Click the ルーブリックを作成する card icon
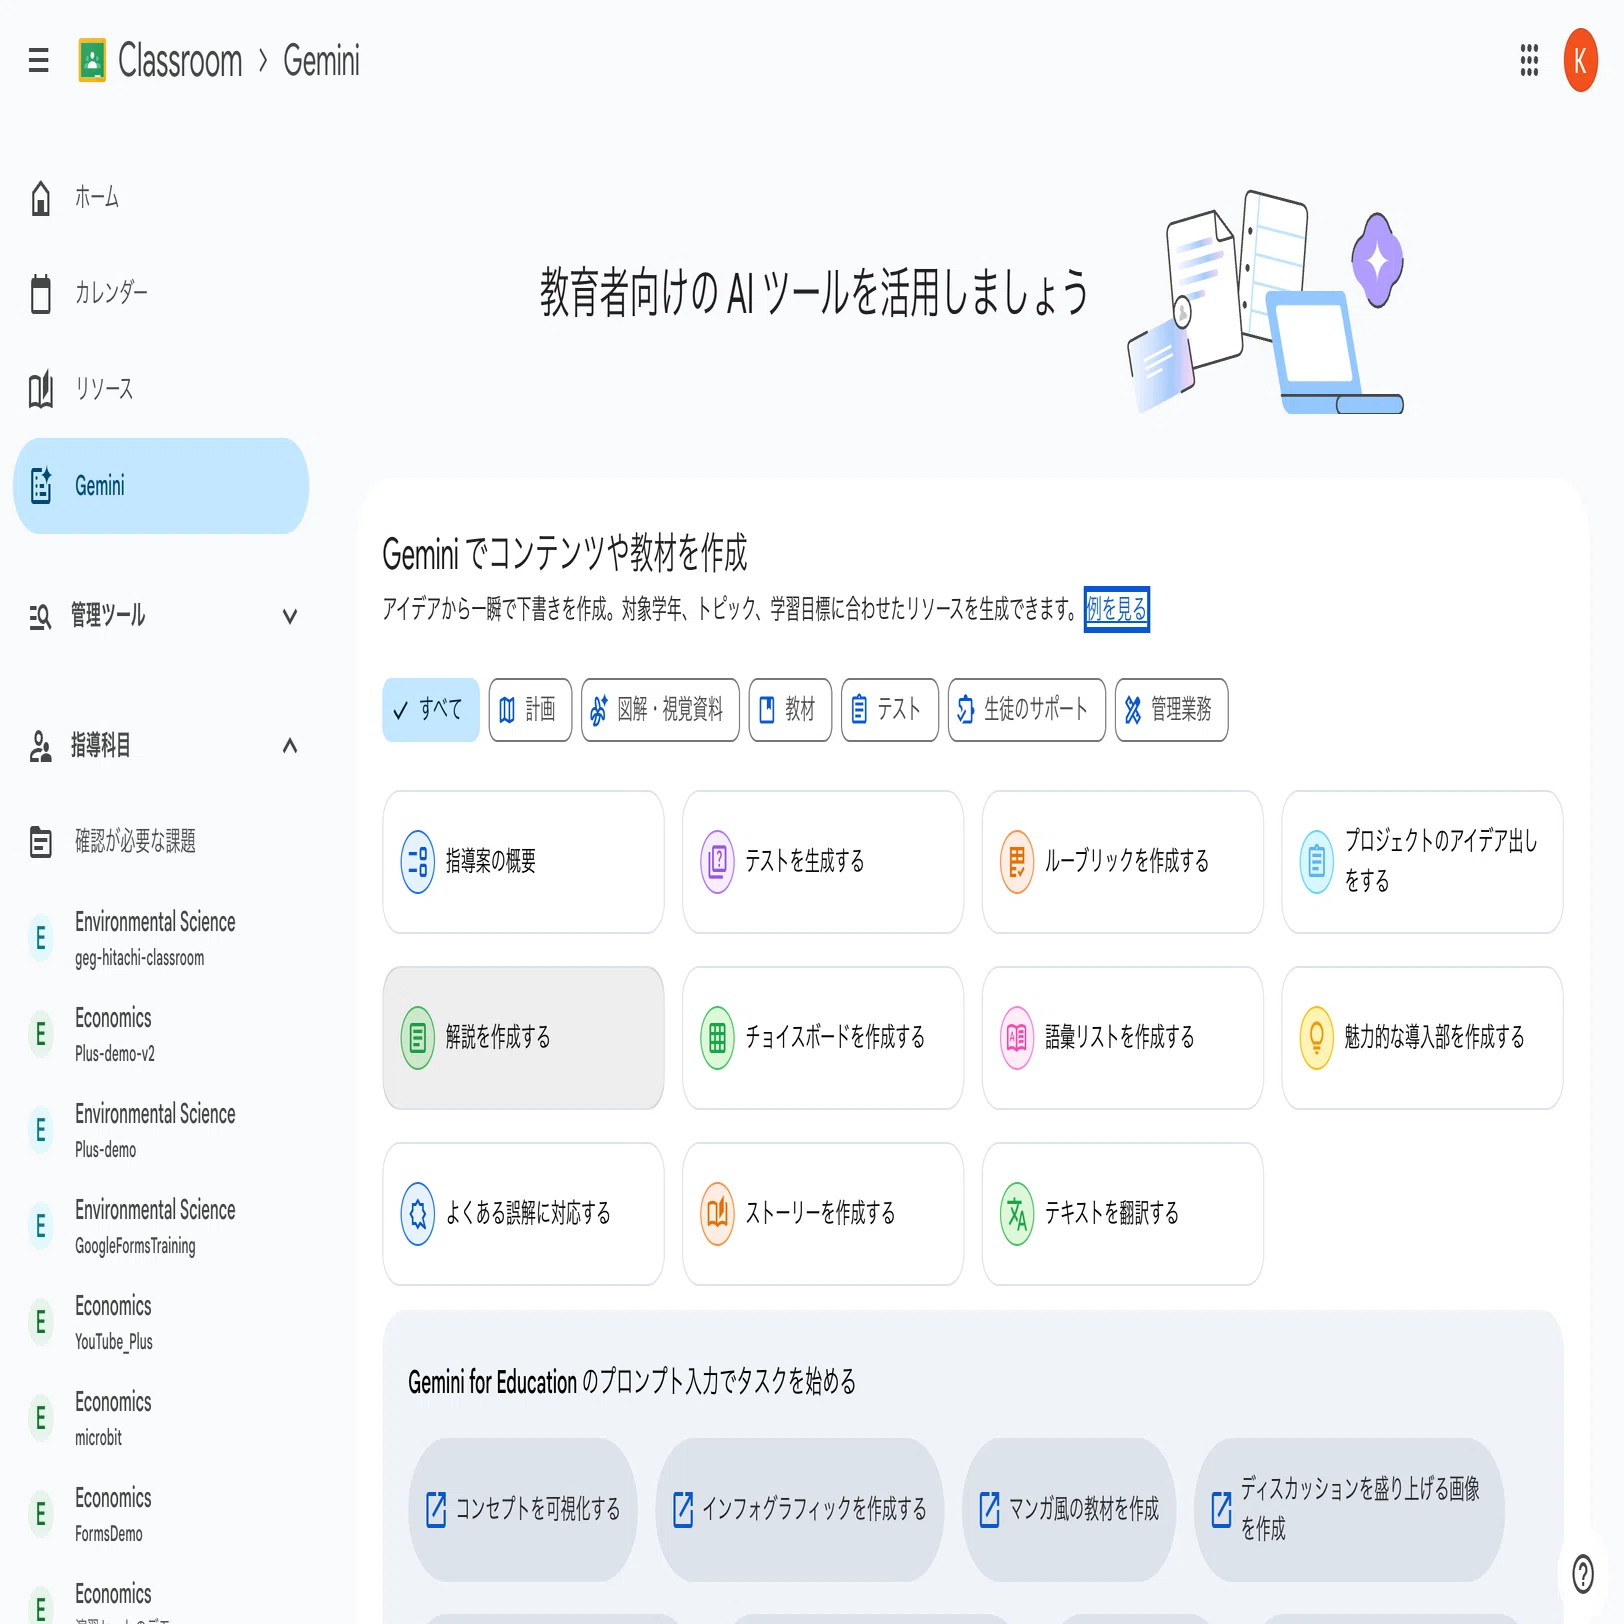Viewport: 1624px width, 1624px height. (x=1017, y=862)
